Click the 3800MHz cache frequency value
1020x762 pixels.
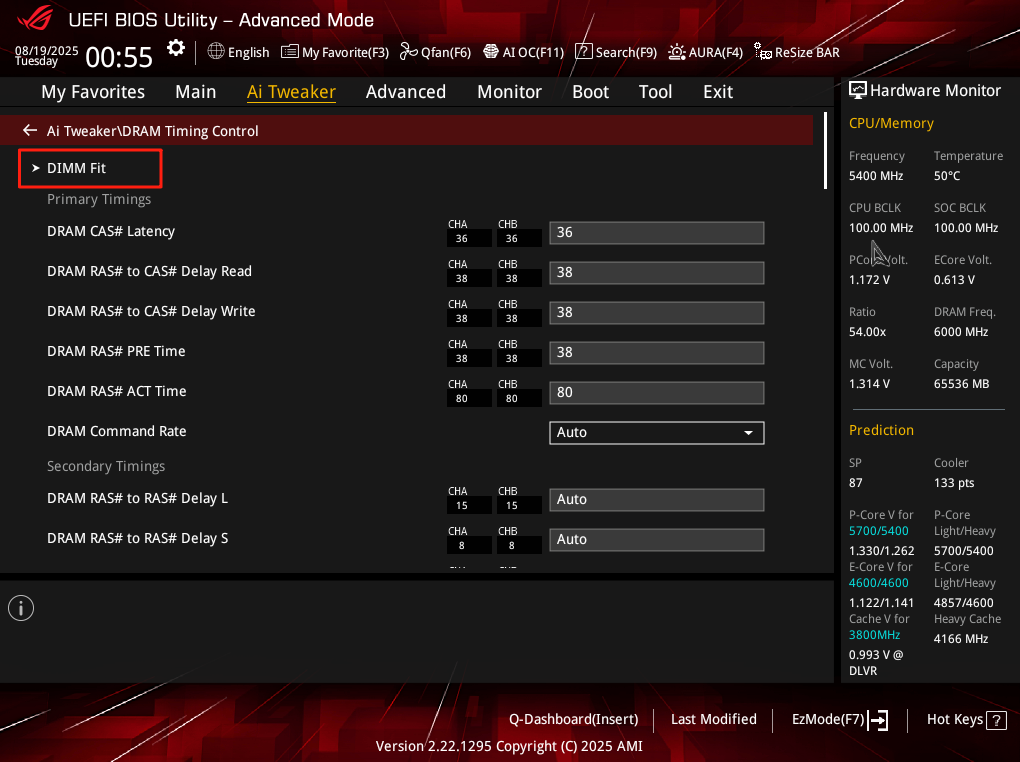point(874,635)
